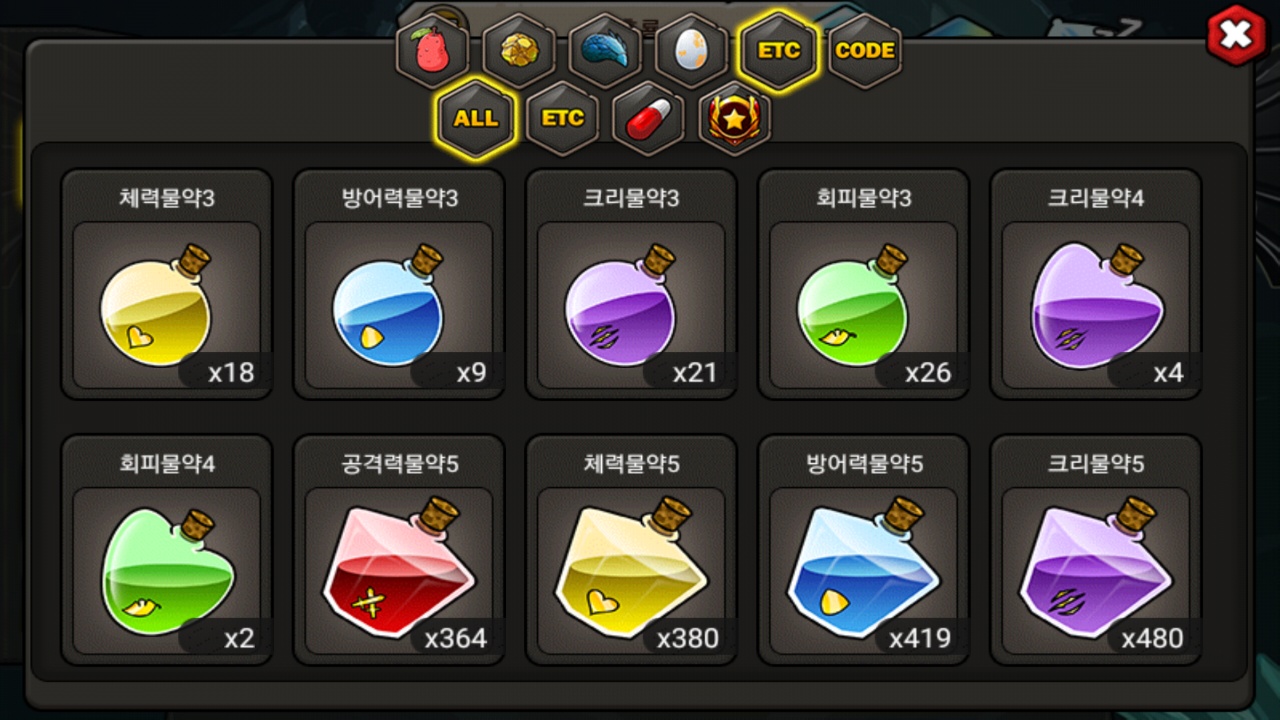Select the purple 크리물약3 potion
Viewport: 1280px width, 720px height.
click(x=631, y=285)
